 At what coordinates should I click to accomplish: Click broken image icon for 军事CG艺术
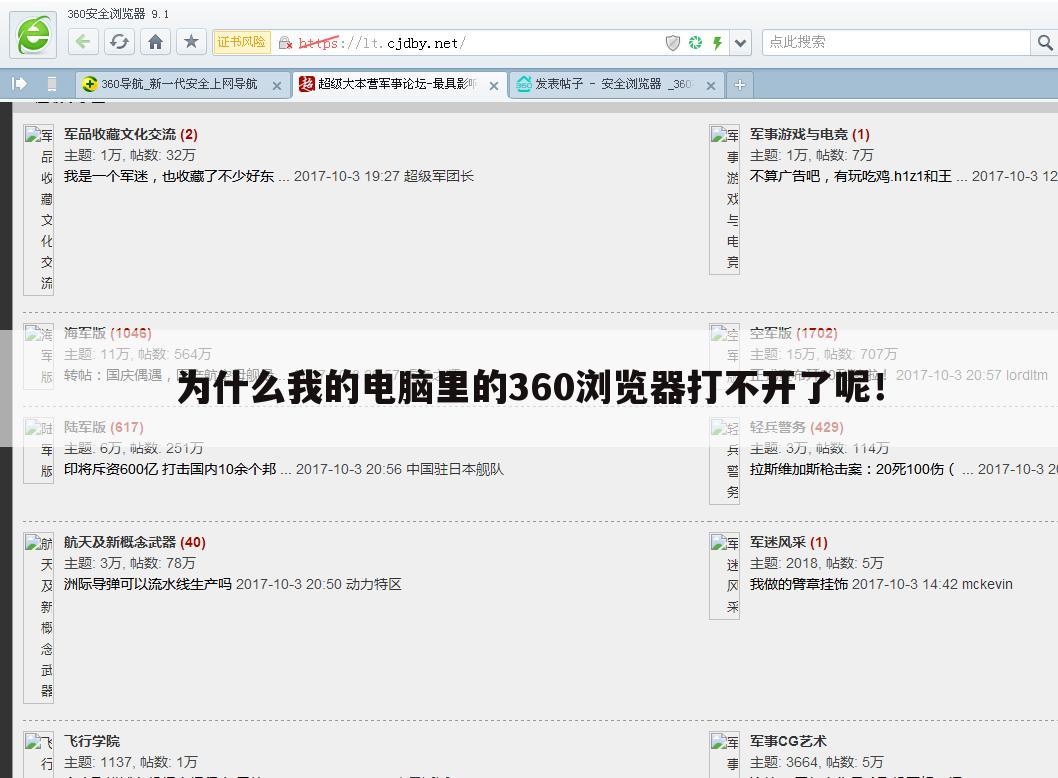725,754
